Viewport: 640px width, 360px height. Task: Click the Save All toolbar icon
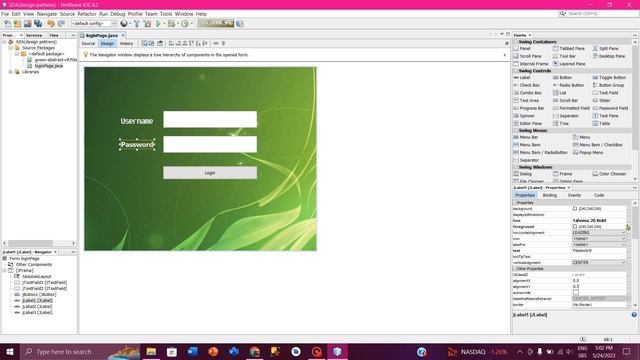[x=38, y=24]
